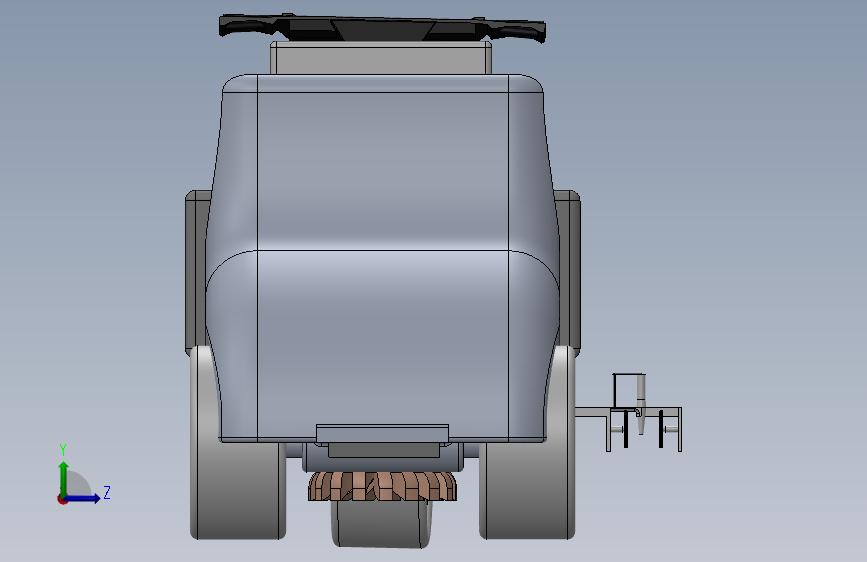The height and width of the screenshot is (562, 867).
Task: Select the dark gray rectangle below the center plate
Action: point(384,450)
